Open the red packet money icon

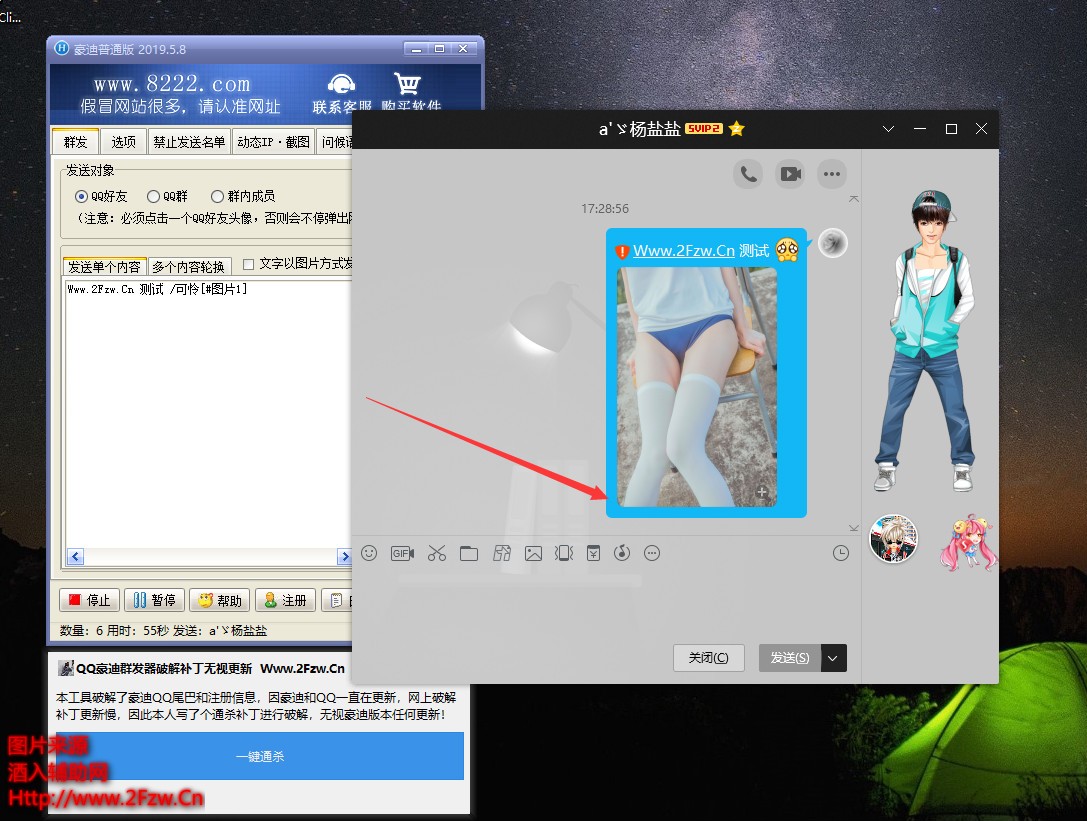pyautogui.click(x=593, y=553)
